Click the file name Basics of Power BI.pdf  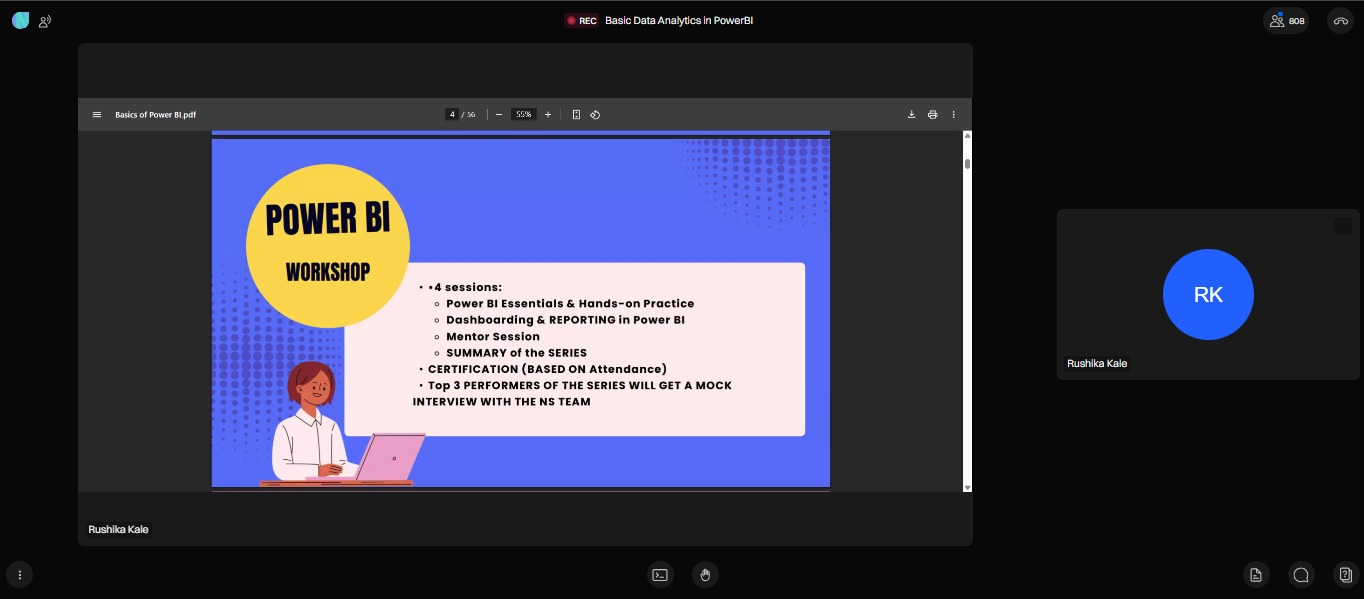(x=155, y=115)
